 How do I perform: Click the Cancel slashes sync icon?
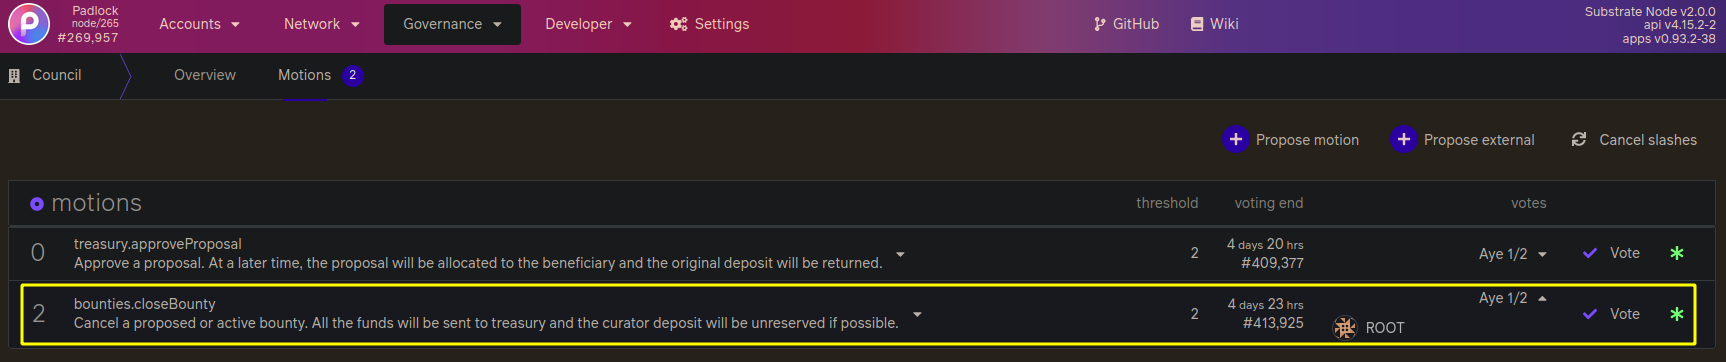pos(1579,139)
